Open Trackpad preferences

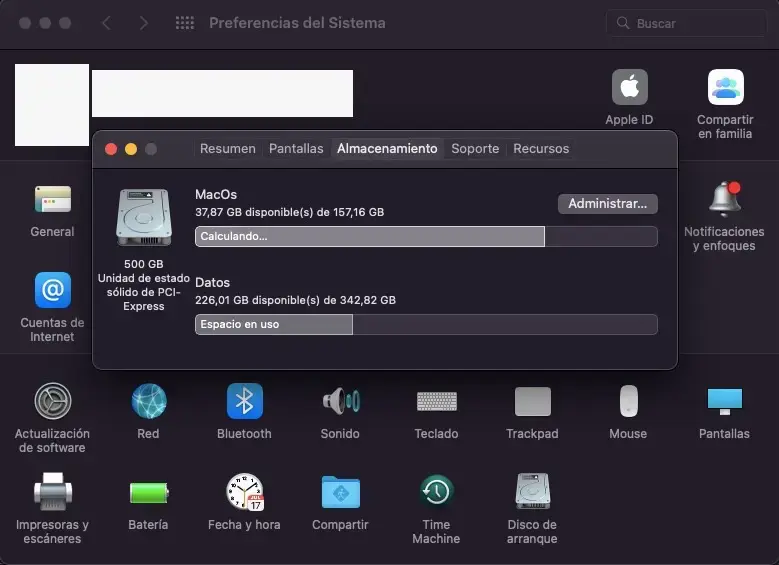tap(533, 402)
